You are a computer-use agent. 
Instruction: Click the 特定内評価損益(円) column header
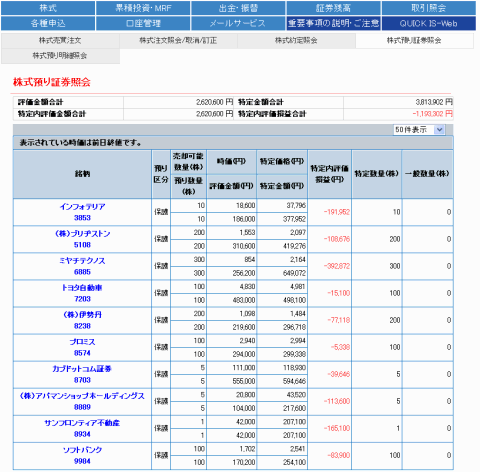click(330, 174)
